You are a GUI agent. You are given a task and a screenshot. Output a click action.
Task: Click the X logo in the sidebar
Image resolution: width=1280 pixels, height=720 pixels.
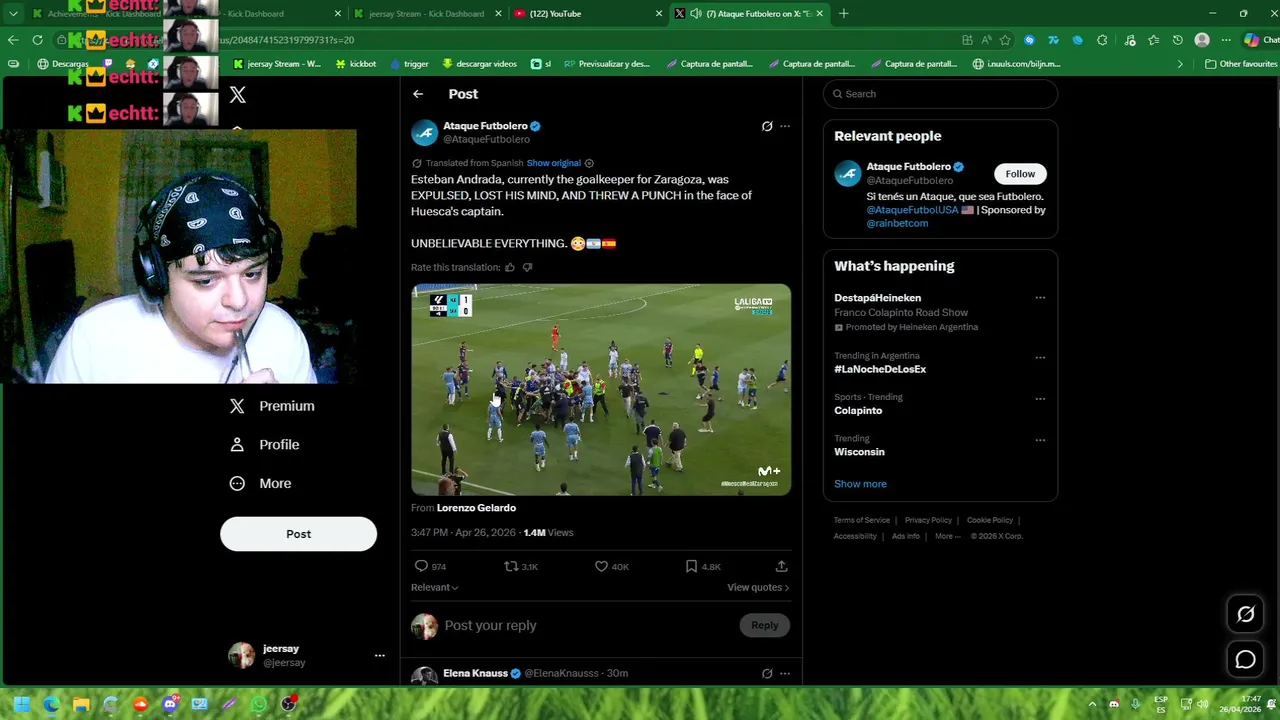point(237,95)
